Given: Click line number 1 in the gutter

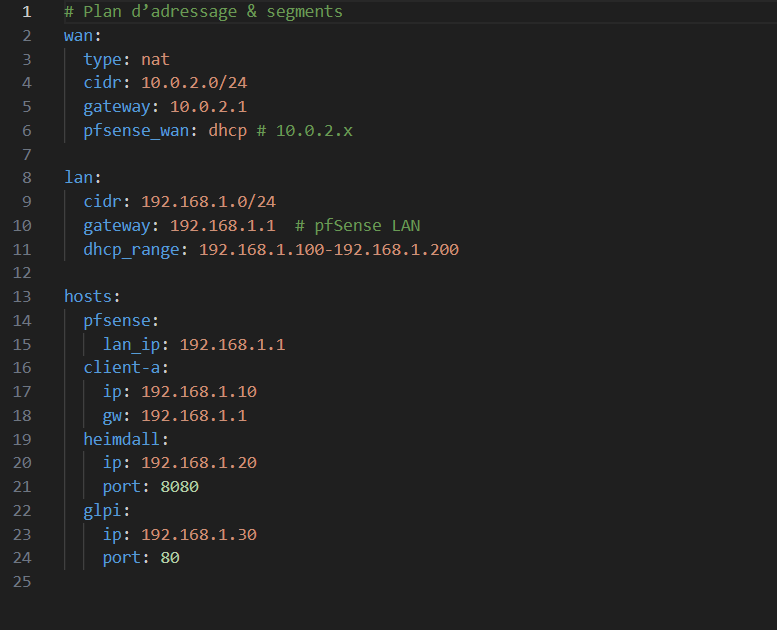Looking at the screenshot, I should pos(26,12).
